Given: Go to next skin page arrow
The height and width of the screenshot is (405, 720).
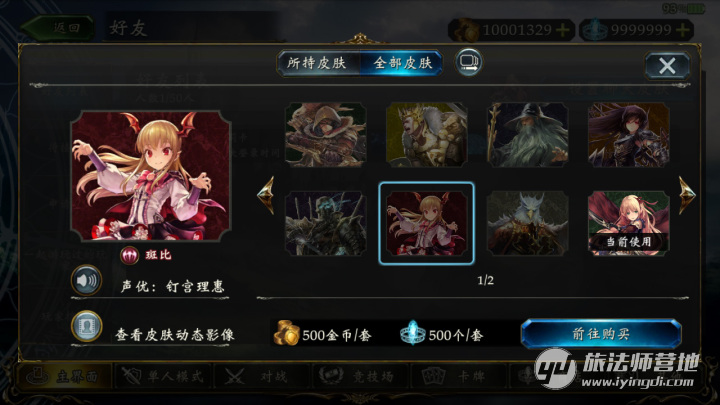Looking at the screenshot, I should 686,195.
